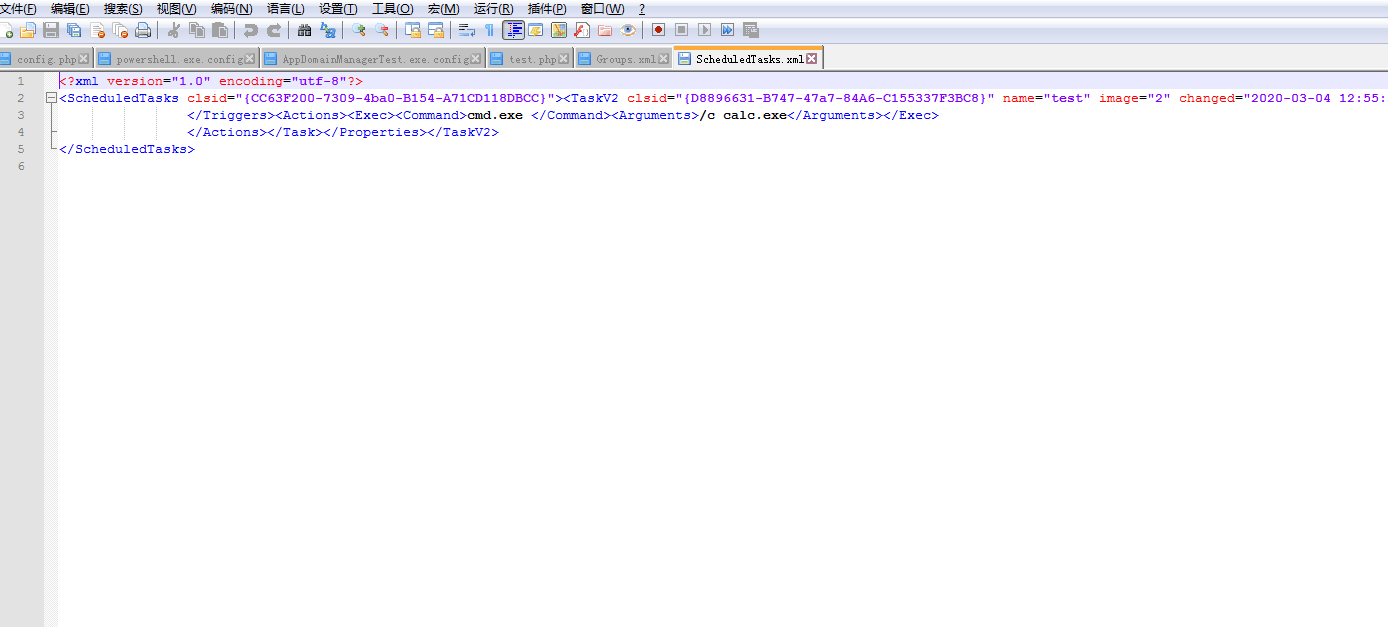Toggle word wrap toolbar button
The height and width of the screenshot is (627, 1388).
466,30
